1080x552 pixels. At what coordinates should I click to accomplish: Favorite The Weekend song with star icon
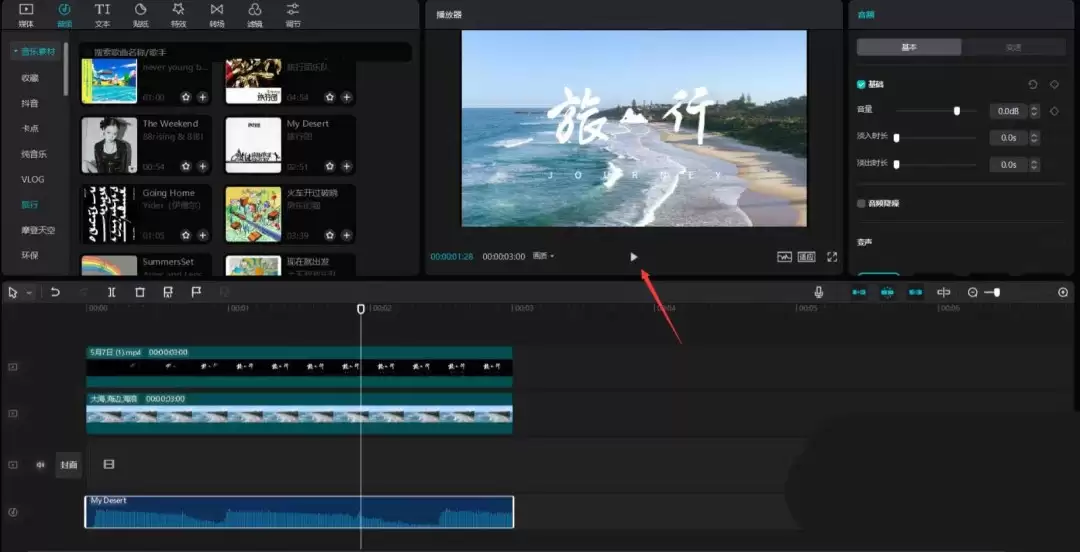[186, 166]
